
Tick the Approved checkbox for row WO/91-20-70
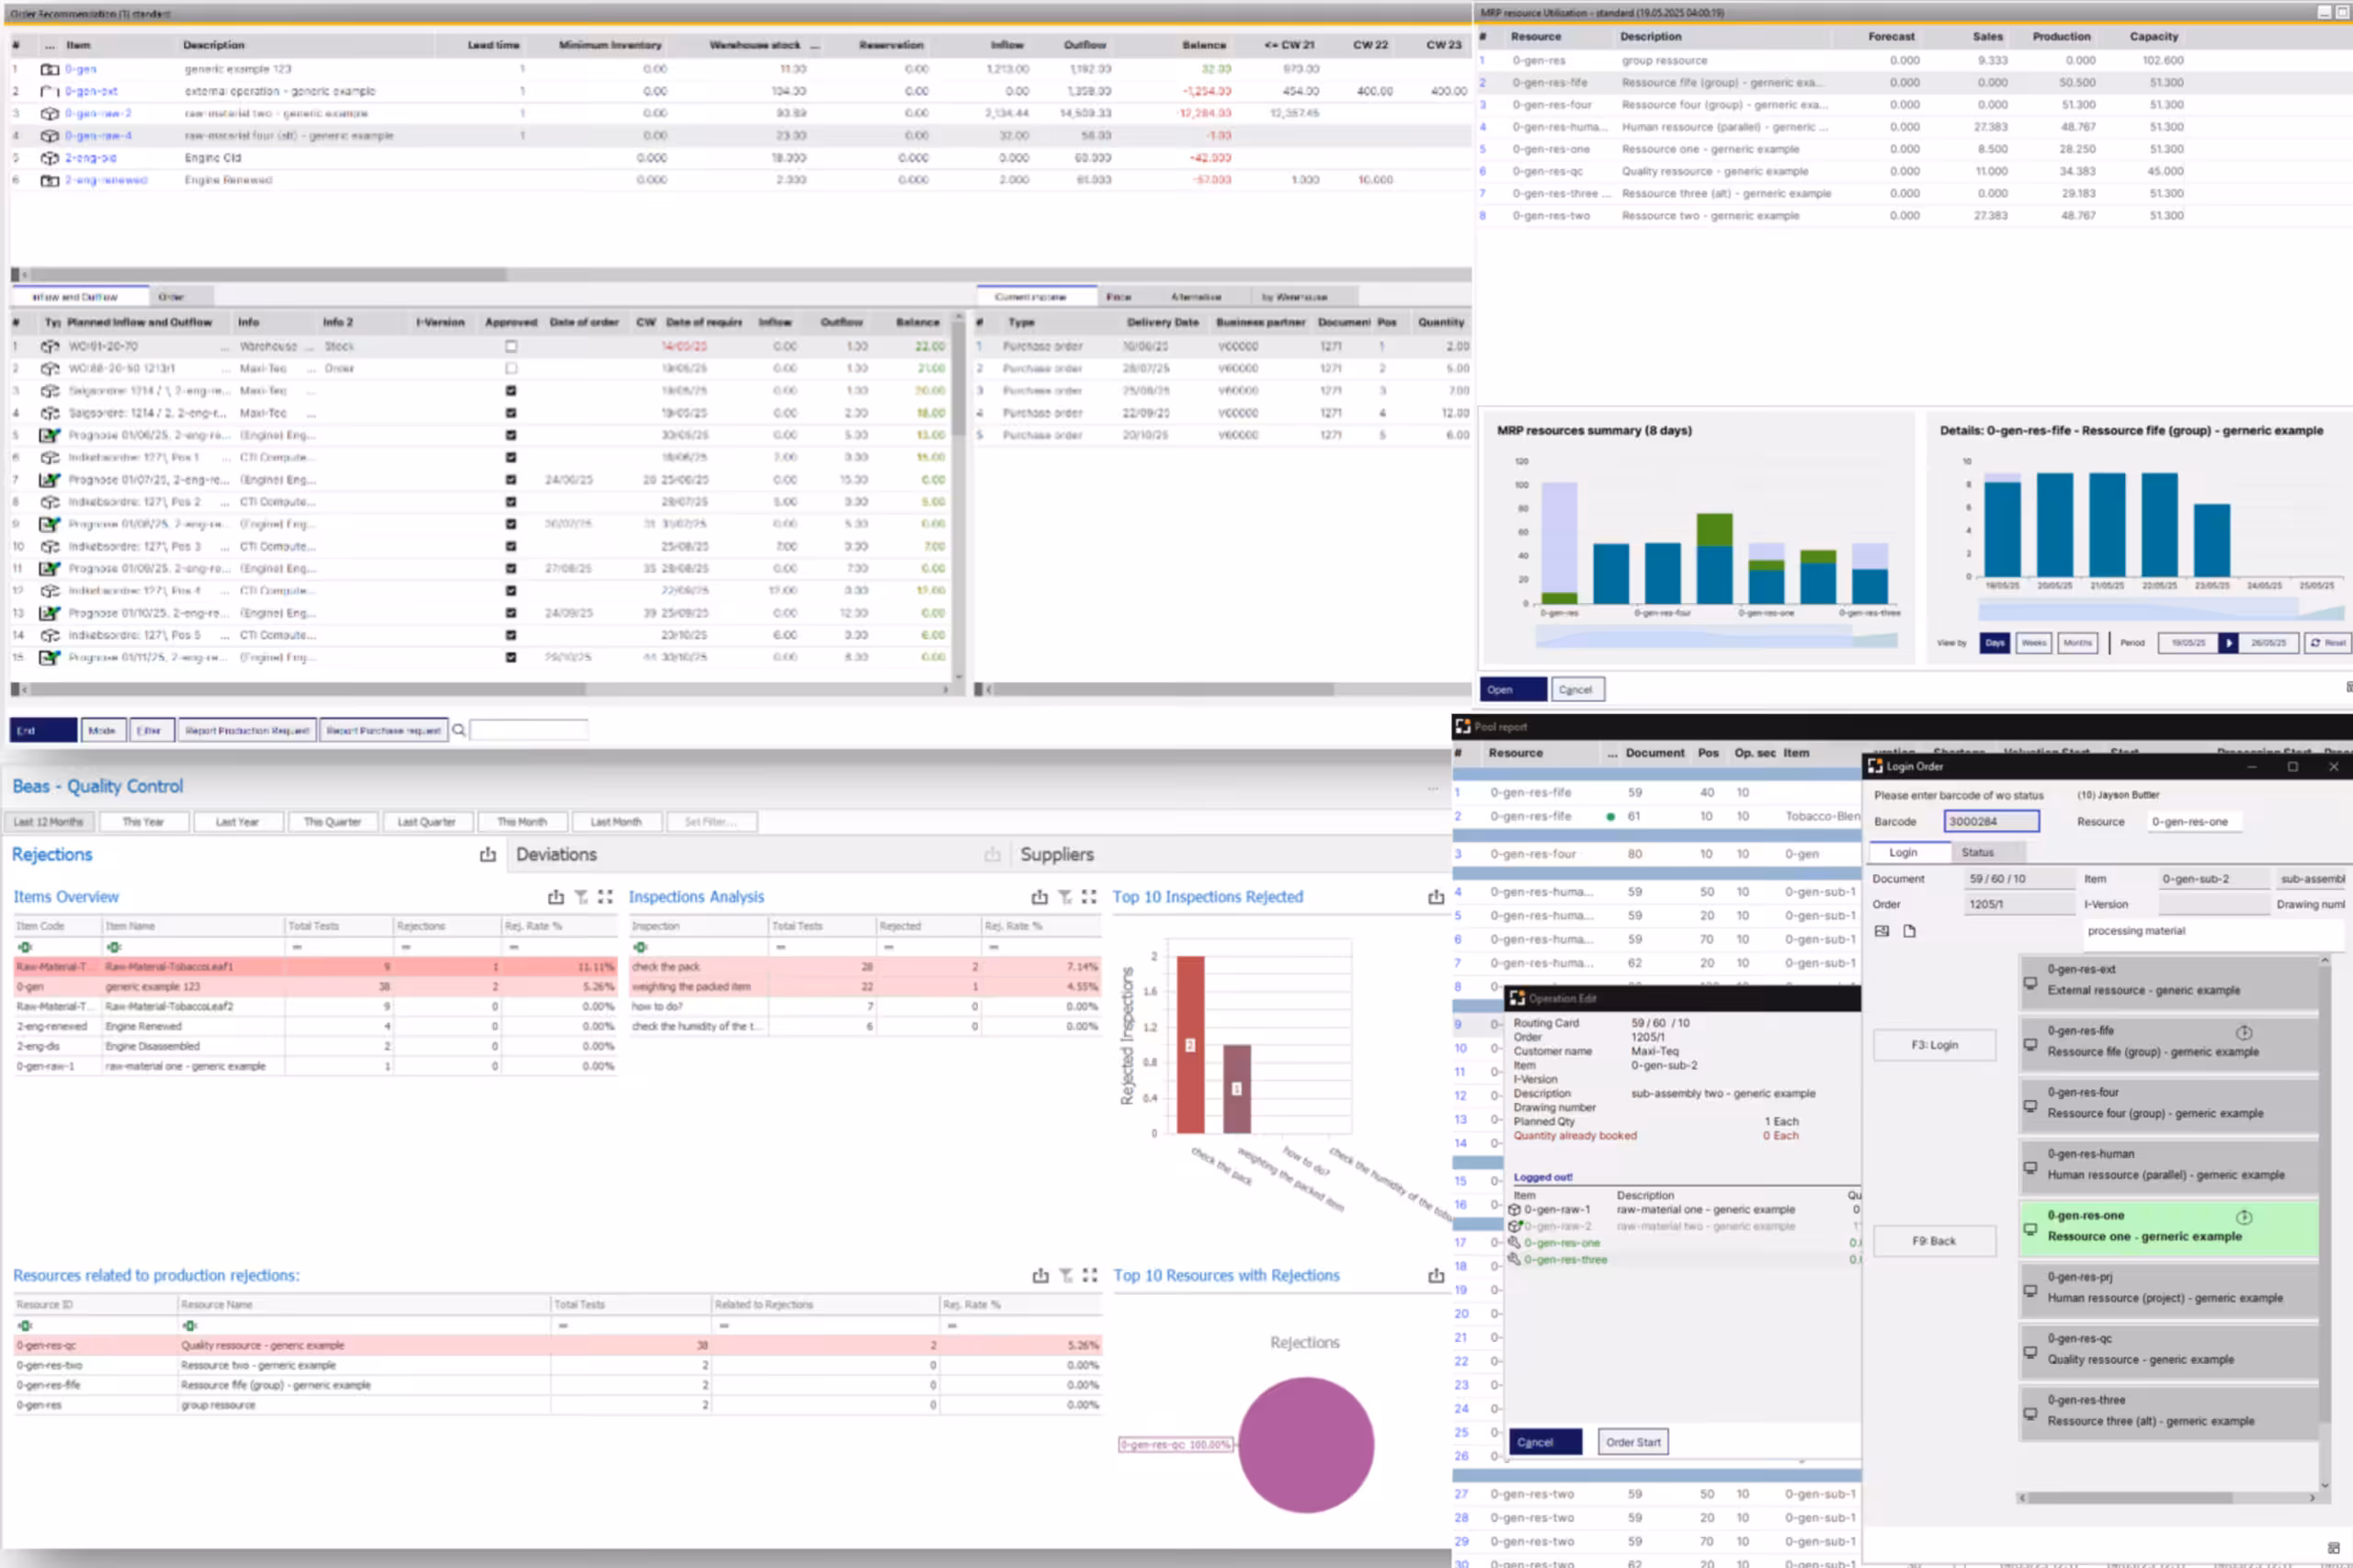511,346
